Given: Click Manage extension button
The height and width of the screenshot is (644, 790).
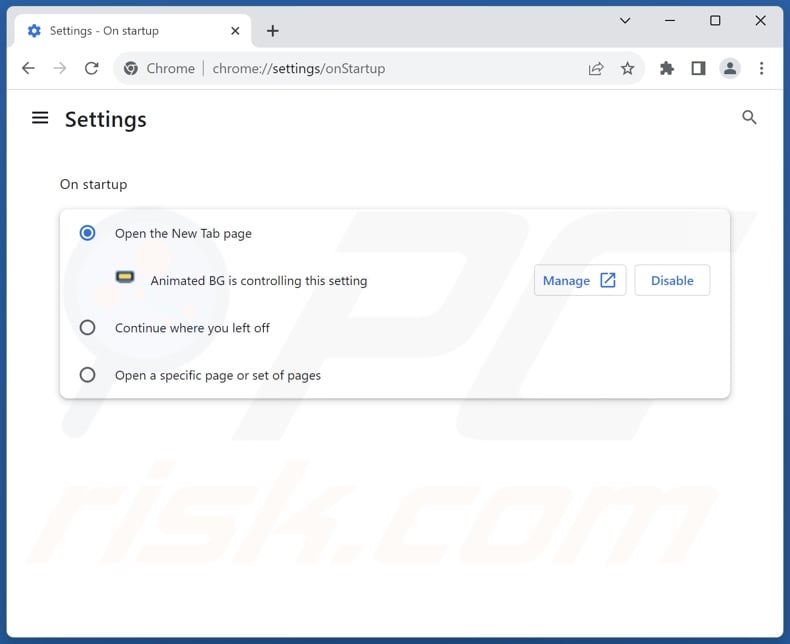Looking at the screenshot, I should (580, 280).
